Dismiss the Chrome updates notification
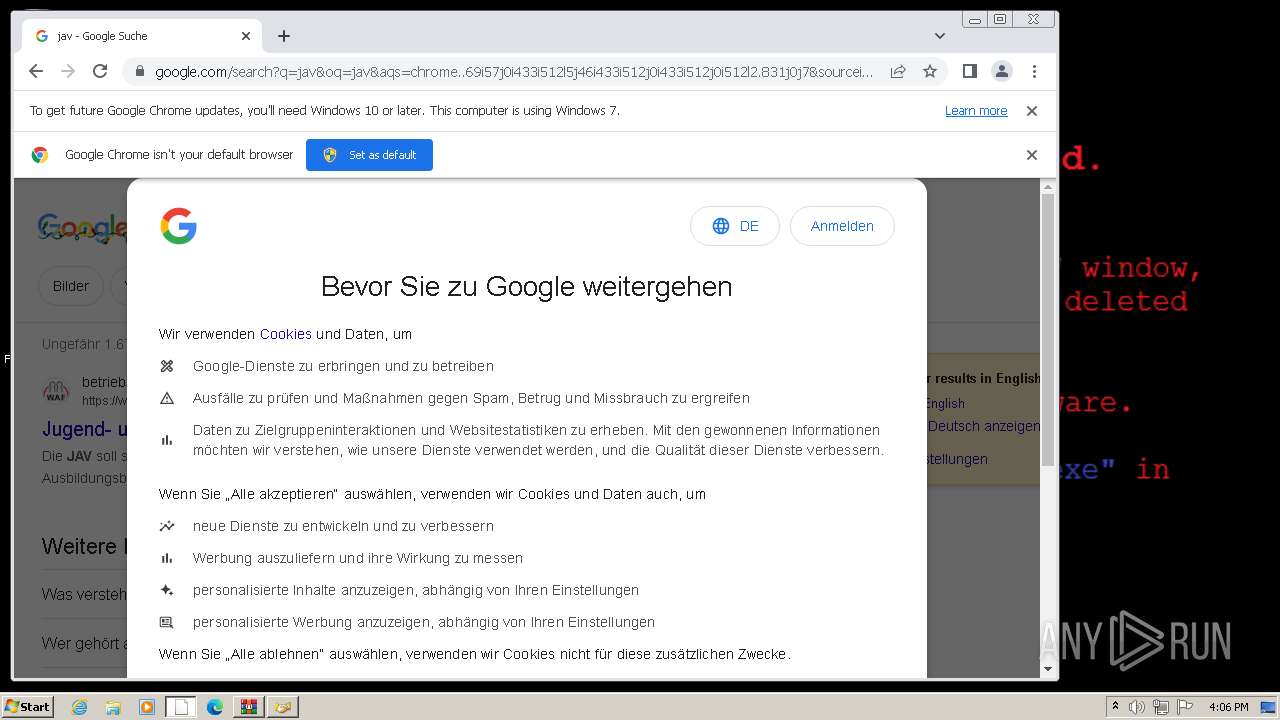The image size is (1280, 720). 1032,111
